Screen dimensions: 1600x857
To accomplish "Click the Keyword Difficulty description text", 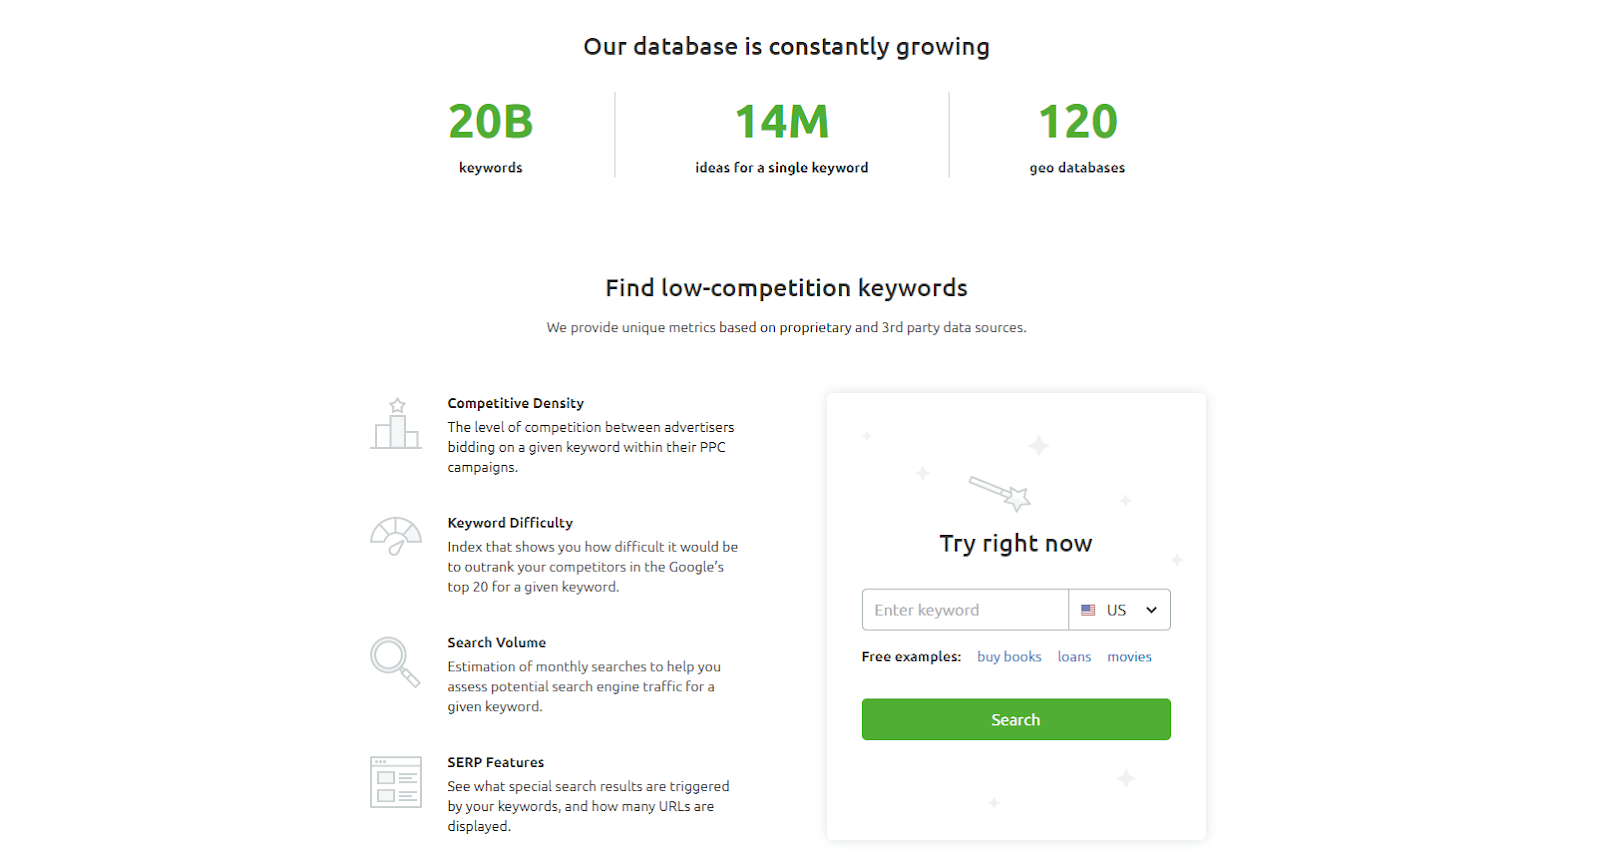I will 592,567.
